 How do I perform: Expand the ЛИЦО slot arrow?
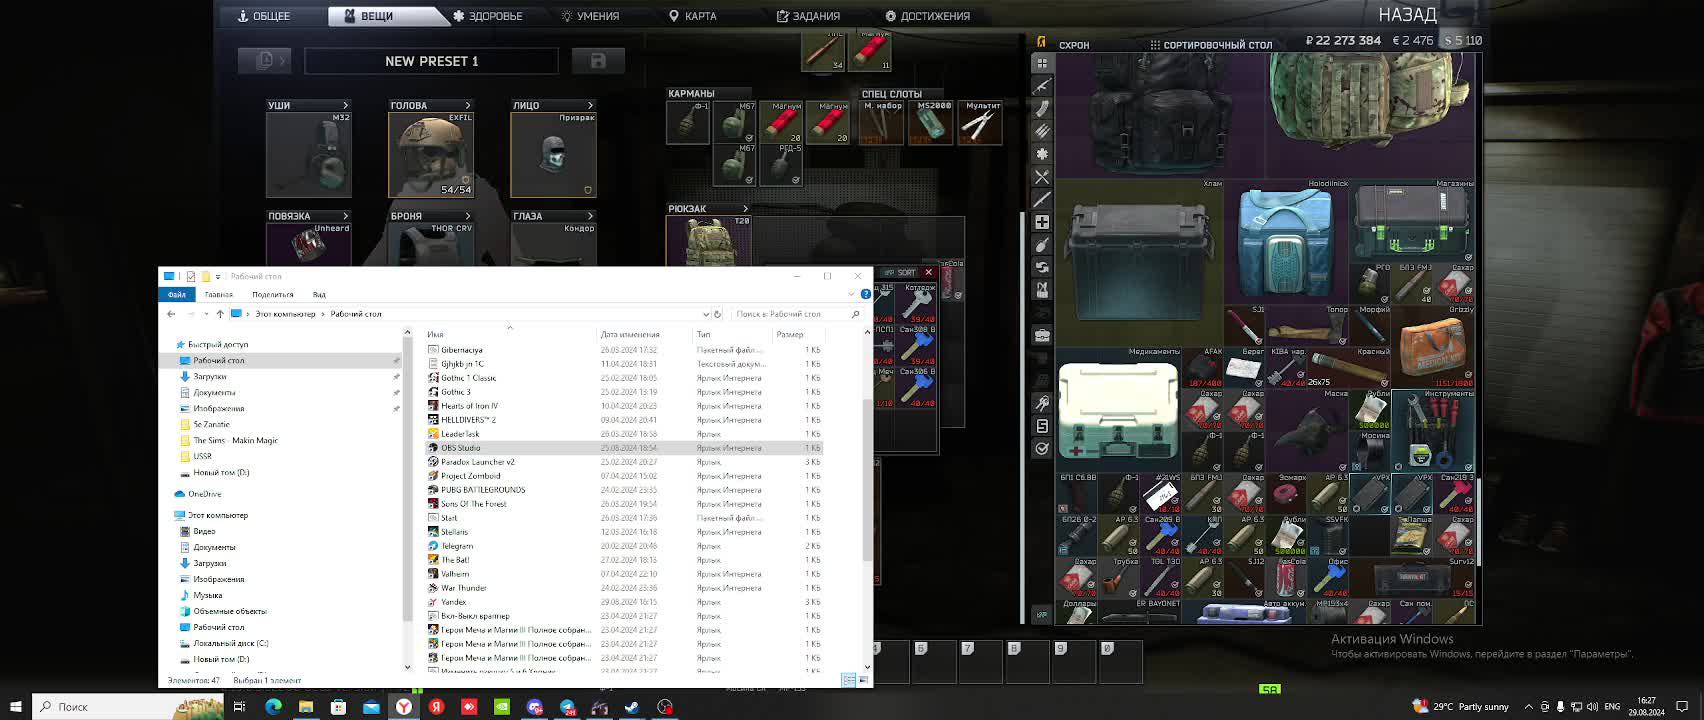coord(590,105)
